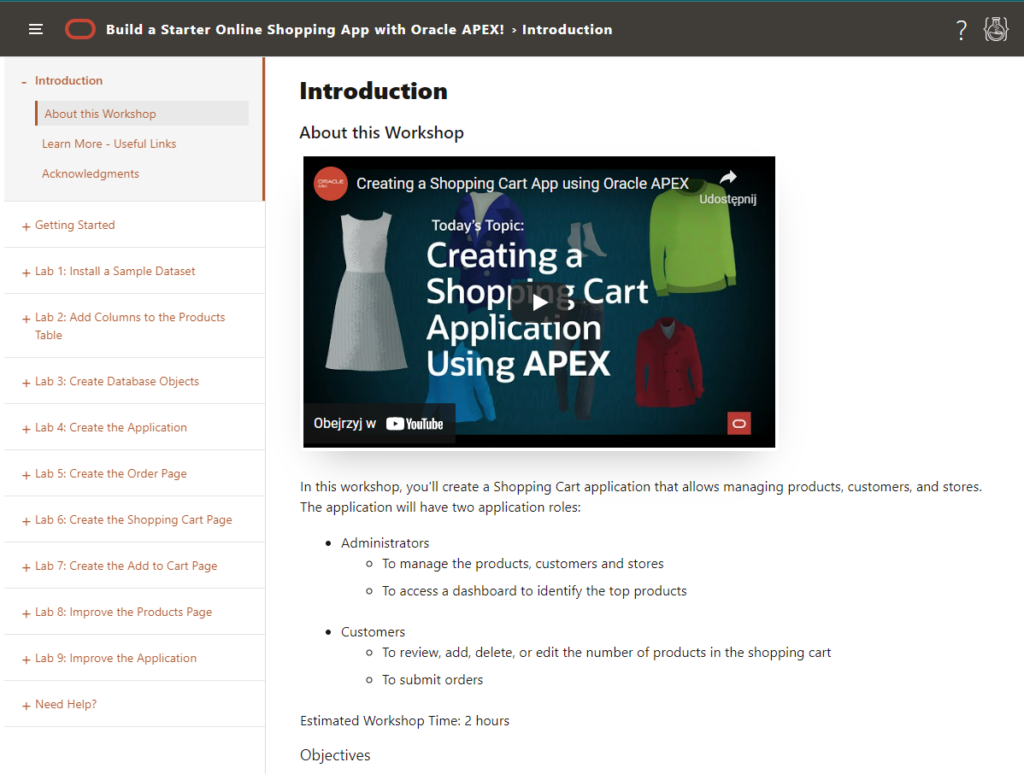
Task: Click the dashboard top products bullet
Action: 534,591
